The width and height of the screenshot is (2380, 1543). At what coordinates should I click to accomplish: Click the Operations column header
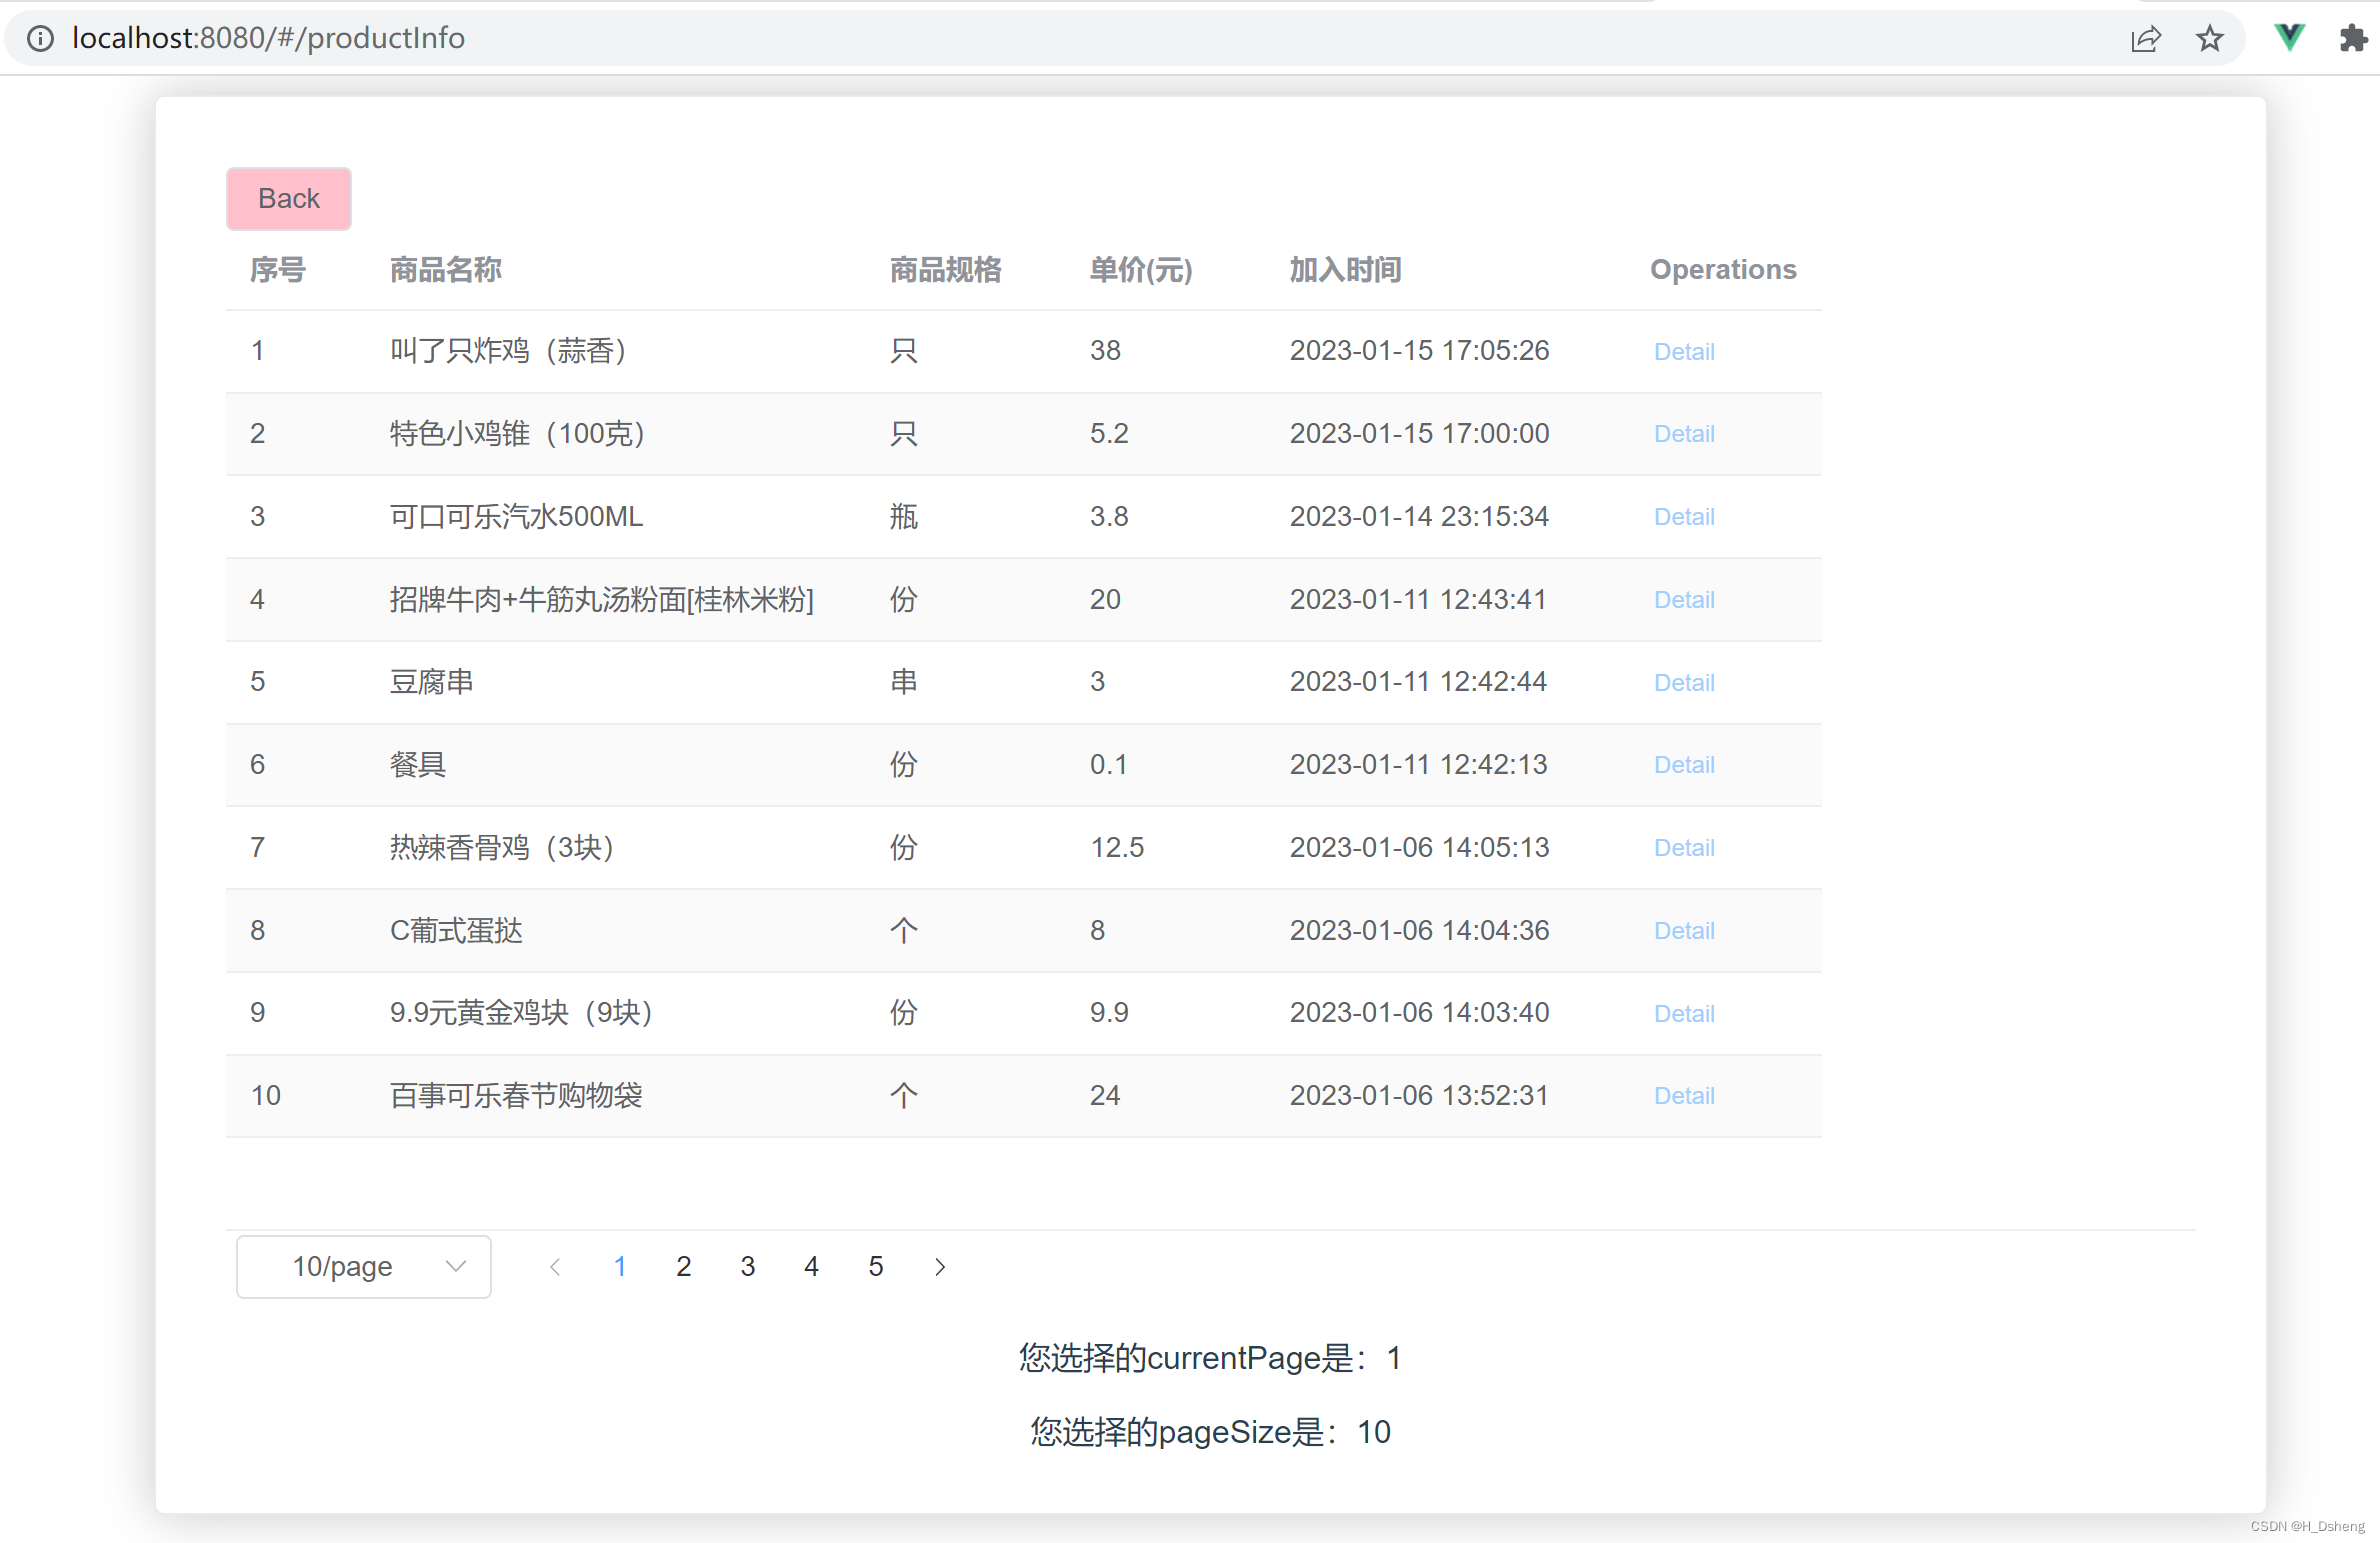(1723, 270)
